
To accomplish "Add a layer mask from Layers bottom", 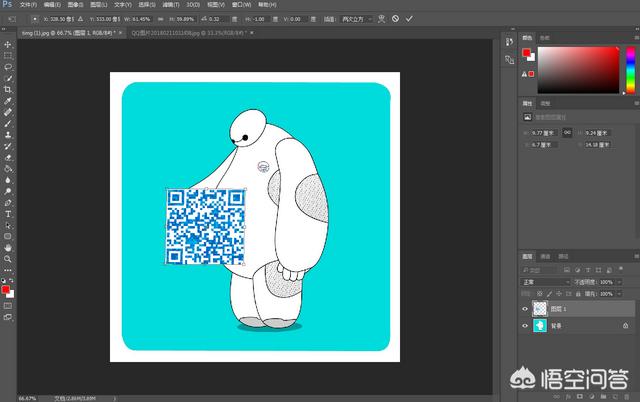I will click(x=580, y=396).
